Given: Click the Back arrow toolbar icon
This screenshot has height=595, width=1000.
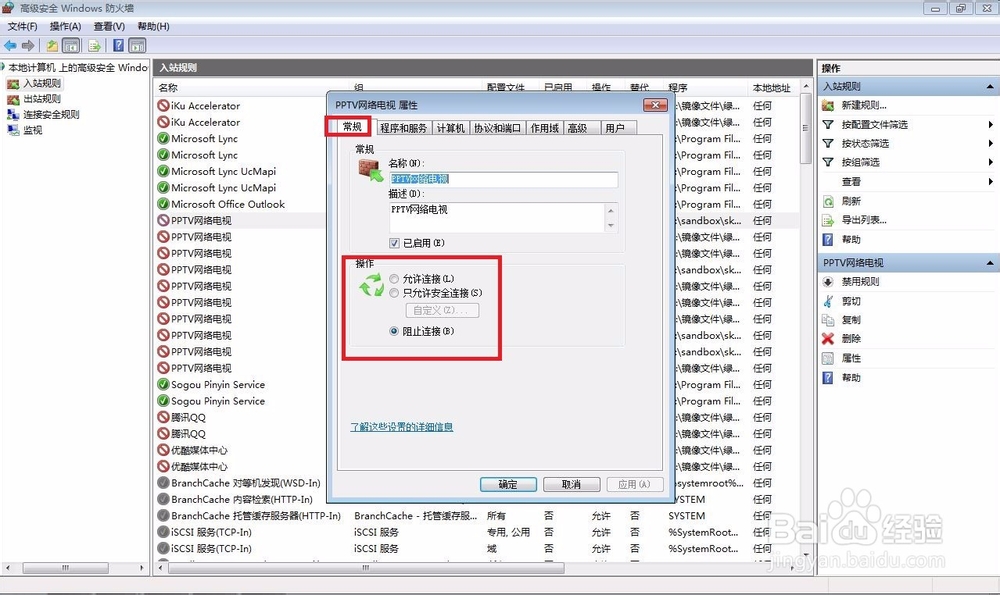Looking at the screenshot, I should pyautogui.click(x=10, y=45).
